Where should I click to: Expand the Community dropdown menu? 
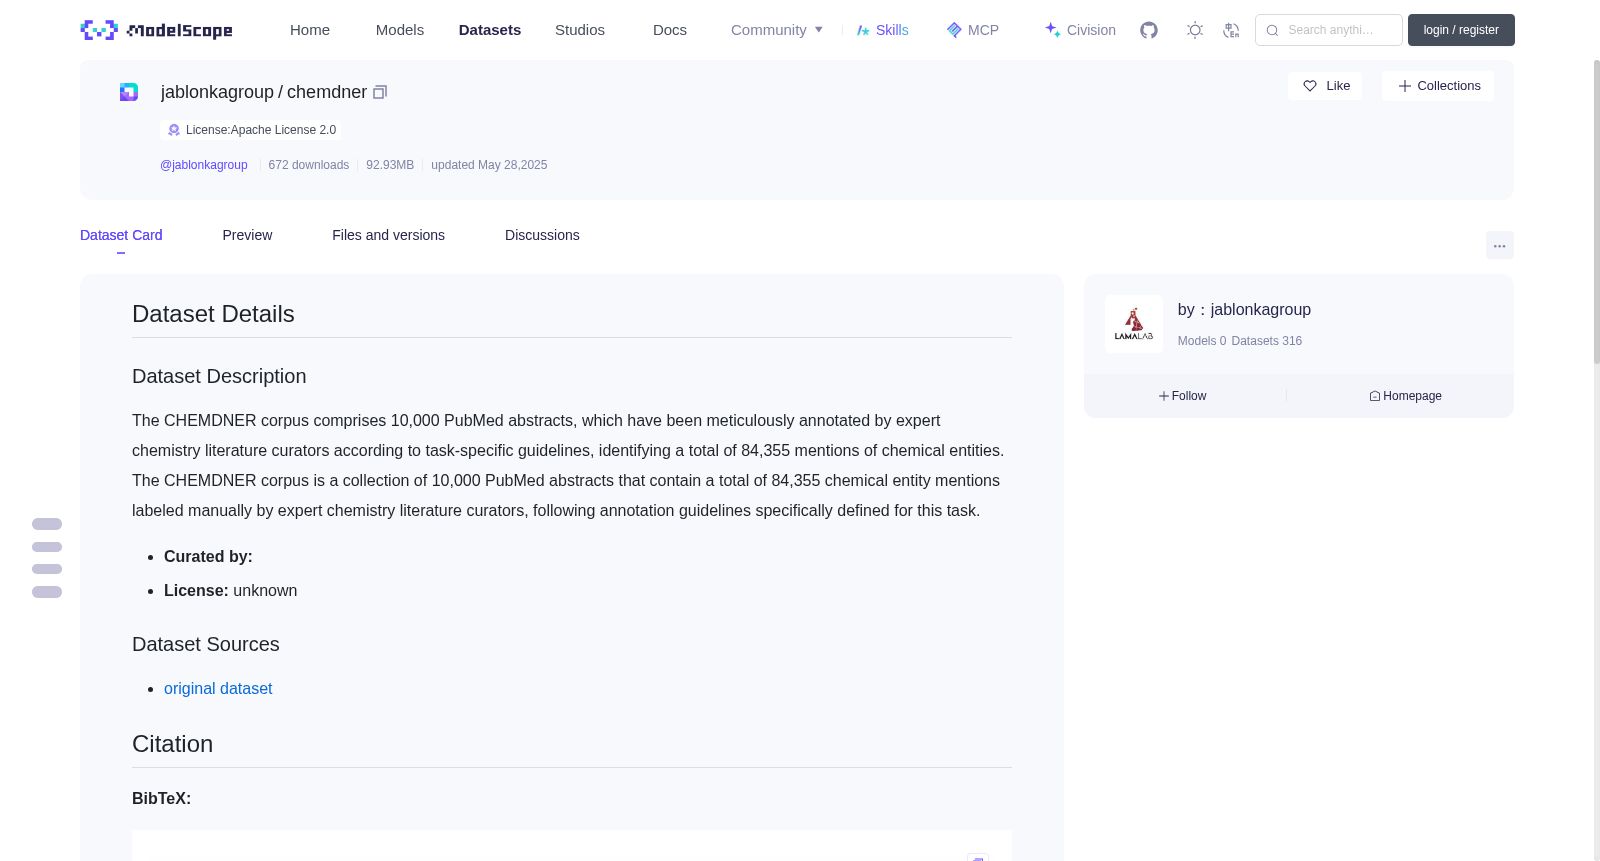(777, 30)
